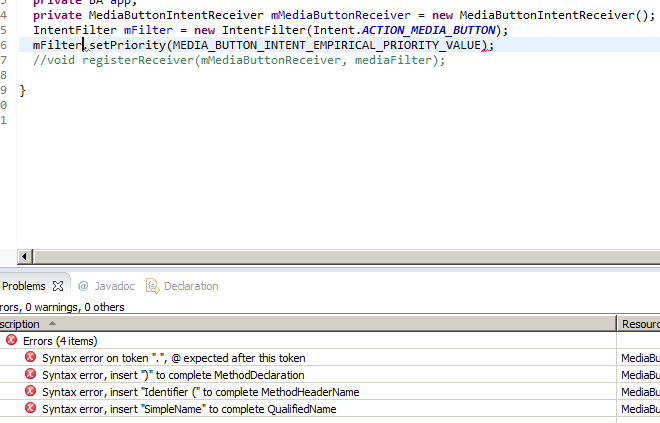Click the Resource column header
This screenshot has width=660, height=423.
click(x=639, y=324)
